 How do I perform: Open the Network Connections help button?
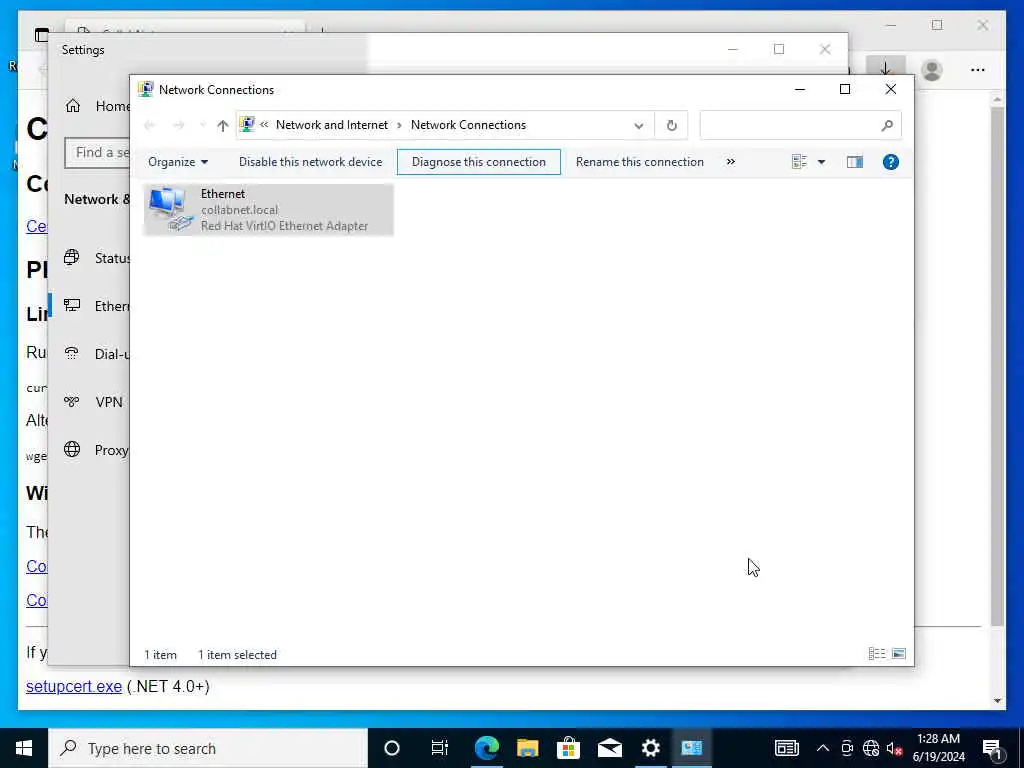coord(890,162)
